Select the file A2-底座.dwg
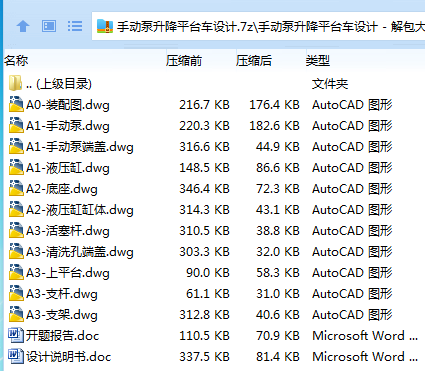Image resolution: width=425 pixels, height=371 pixels. (62, 189)
